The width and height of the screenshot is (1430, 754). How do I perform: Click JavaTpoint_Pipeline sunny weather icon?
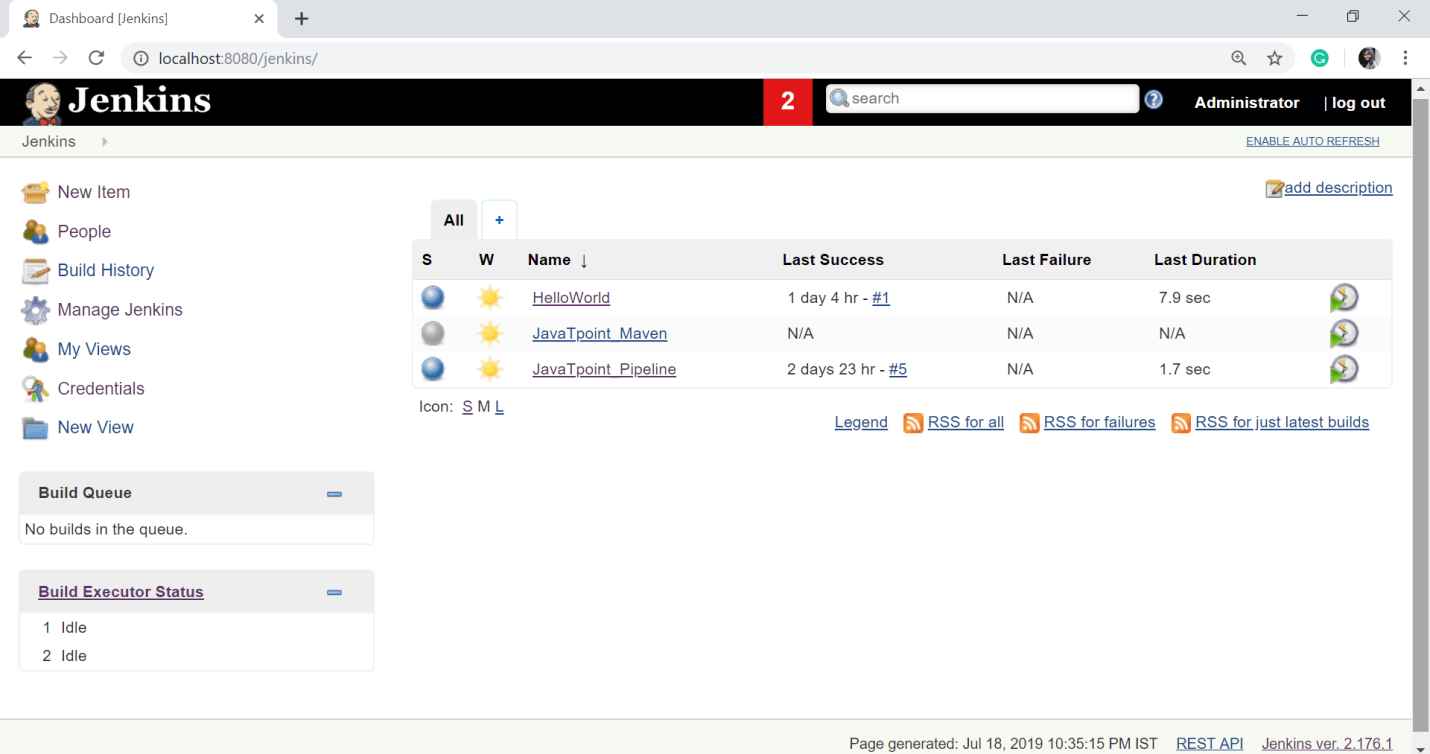(x=489, y=369)
